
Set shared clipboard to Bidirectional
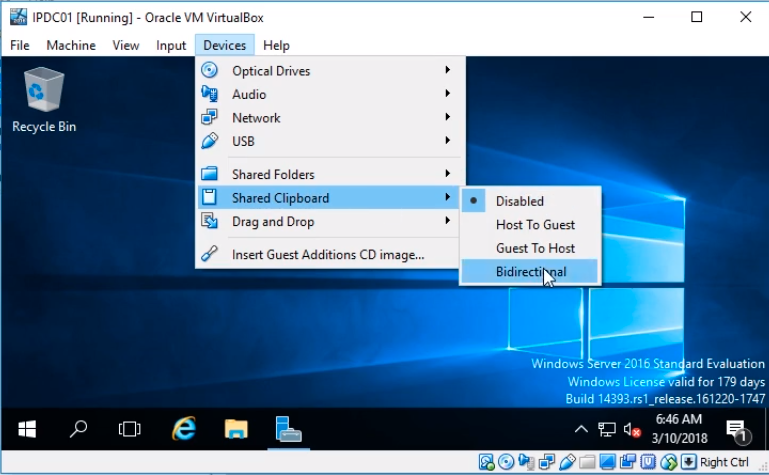point(530,272)
